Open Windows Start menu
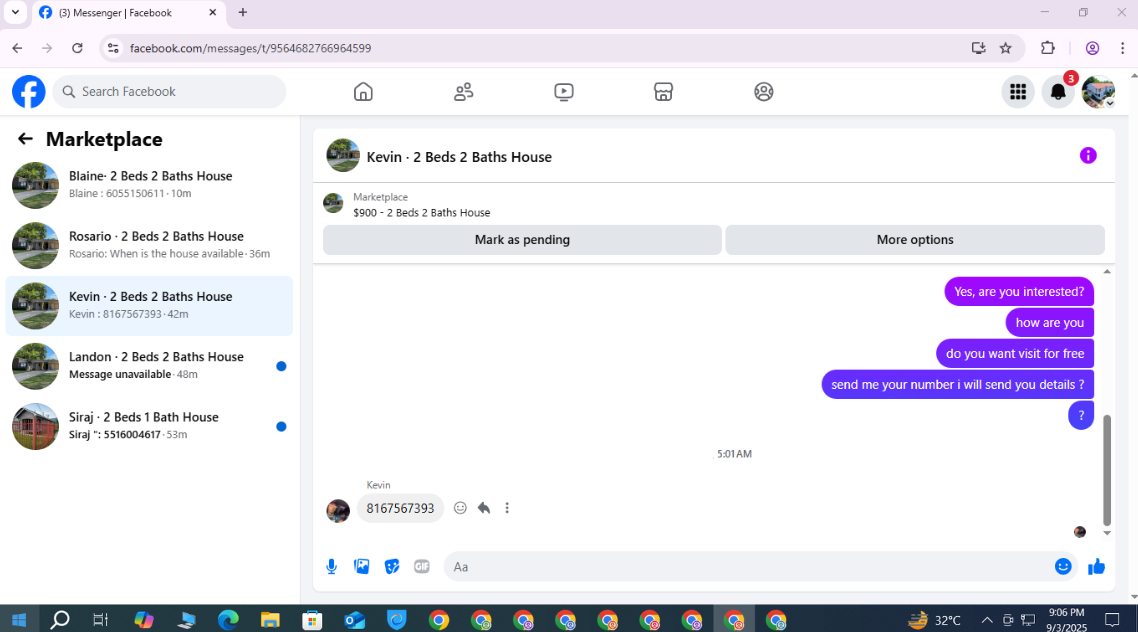Image resolution: width=1138 pixels, height=632 pixels. (x=19, y=620)
